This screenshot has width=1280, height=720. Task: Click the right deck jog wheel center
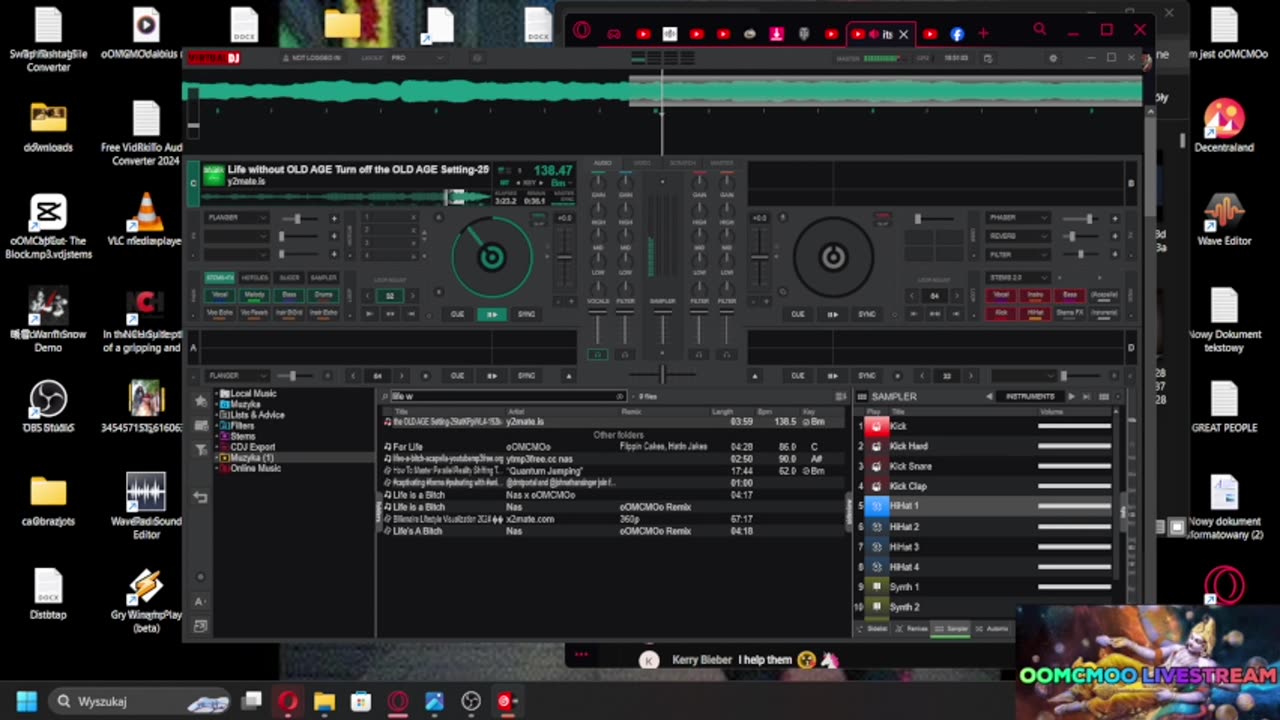pyautogui.click(x=833, y=257)
